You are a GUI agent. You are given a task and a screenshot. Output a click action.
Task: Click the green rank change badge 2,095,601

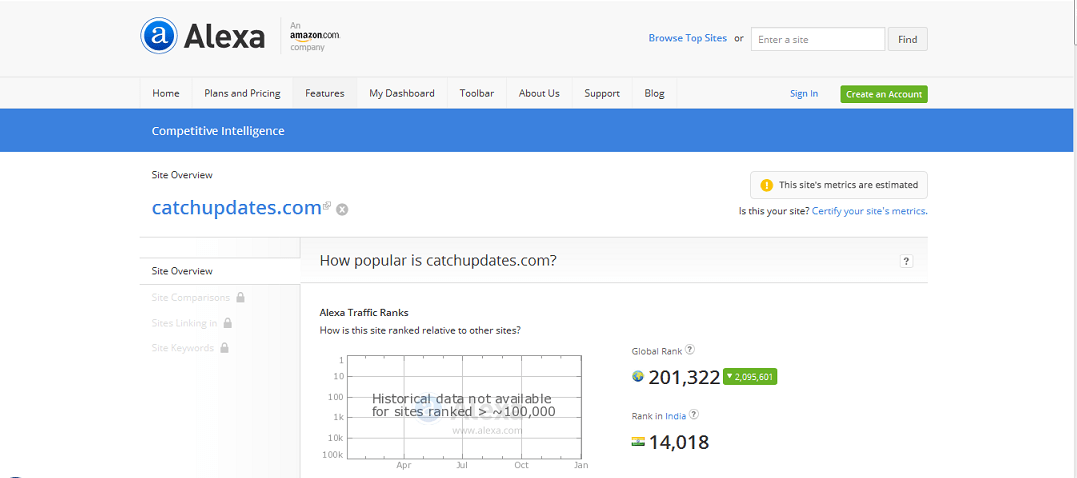tap(750, 376)
